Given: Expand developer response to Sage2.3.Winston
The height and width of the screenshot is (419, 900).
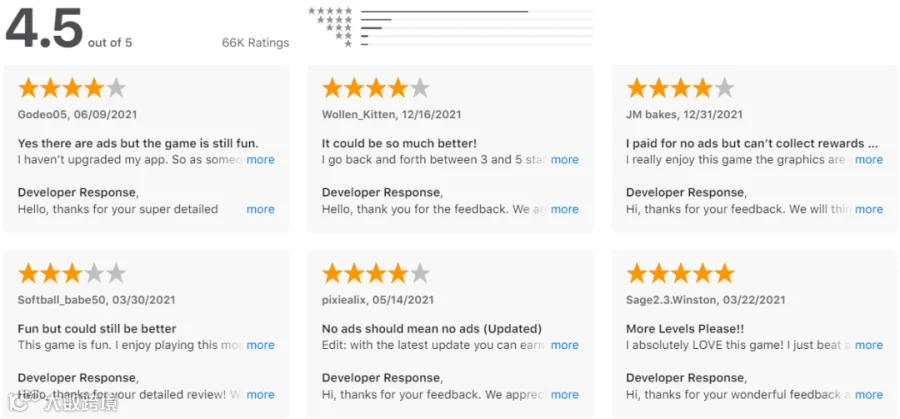Looking at the screenshot, I should (869, 395).
